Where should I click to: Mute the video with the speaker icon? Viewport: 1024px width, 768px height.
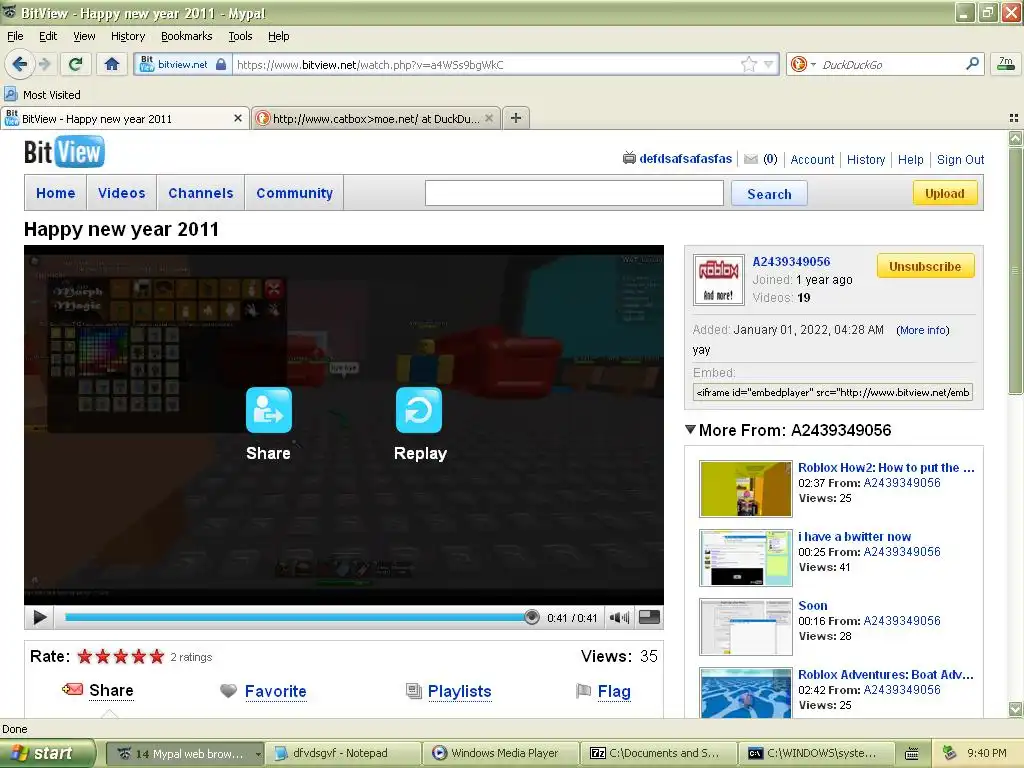coord(618,617)
